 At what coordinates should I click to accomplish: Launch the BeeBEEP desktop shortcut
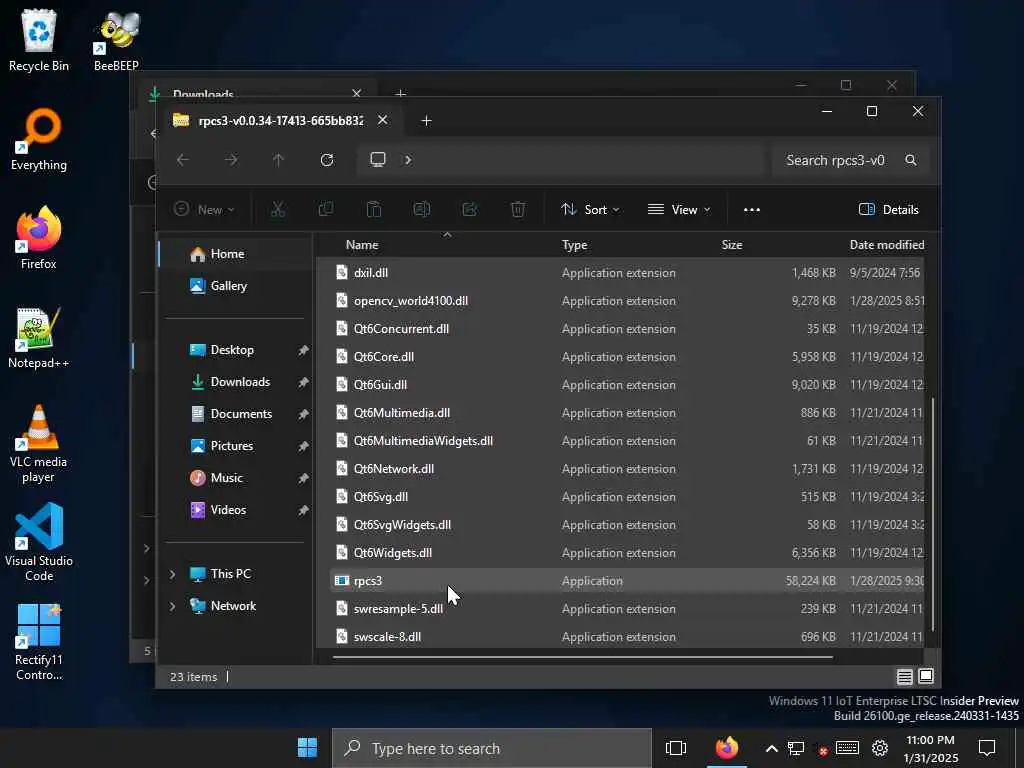pos(116,40)
